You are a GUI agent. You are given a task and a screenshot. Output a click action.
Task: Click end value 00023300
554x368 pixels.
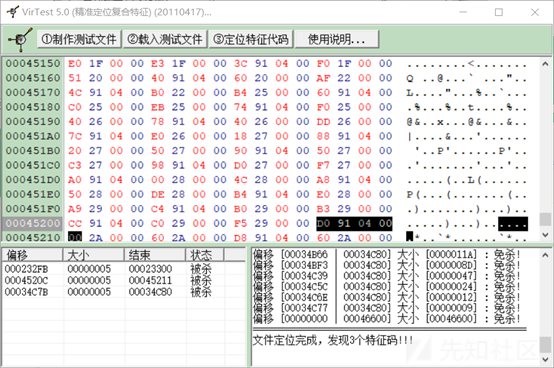coord(150,269)
